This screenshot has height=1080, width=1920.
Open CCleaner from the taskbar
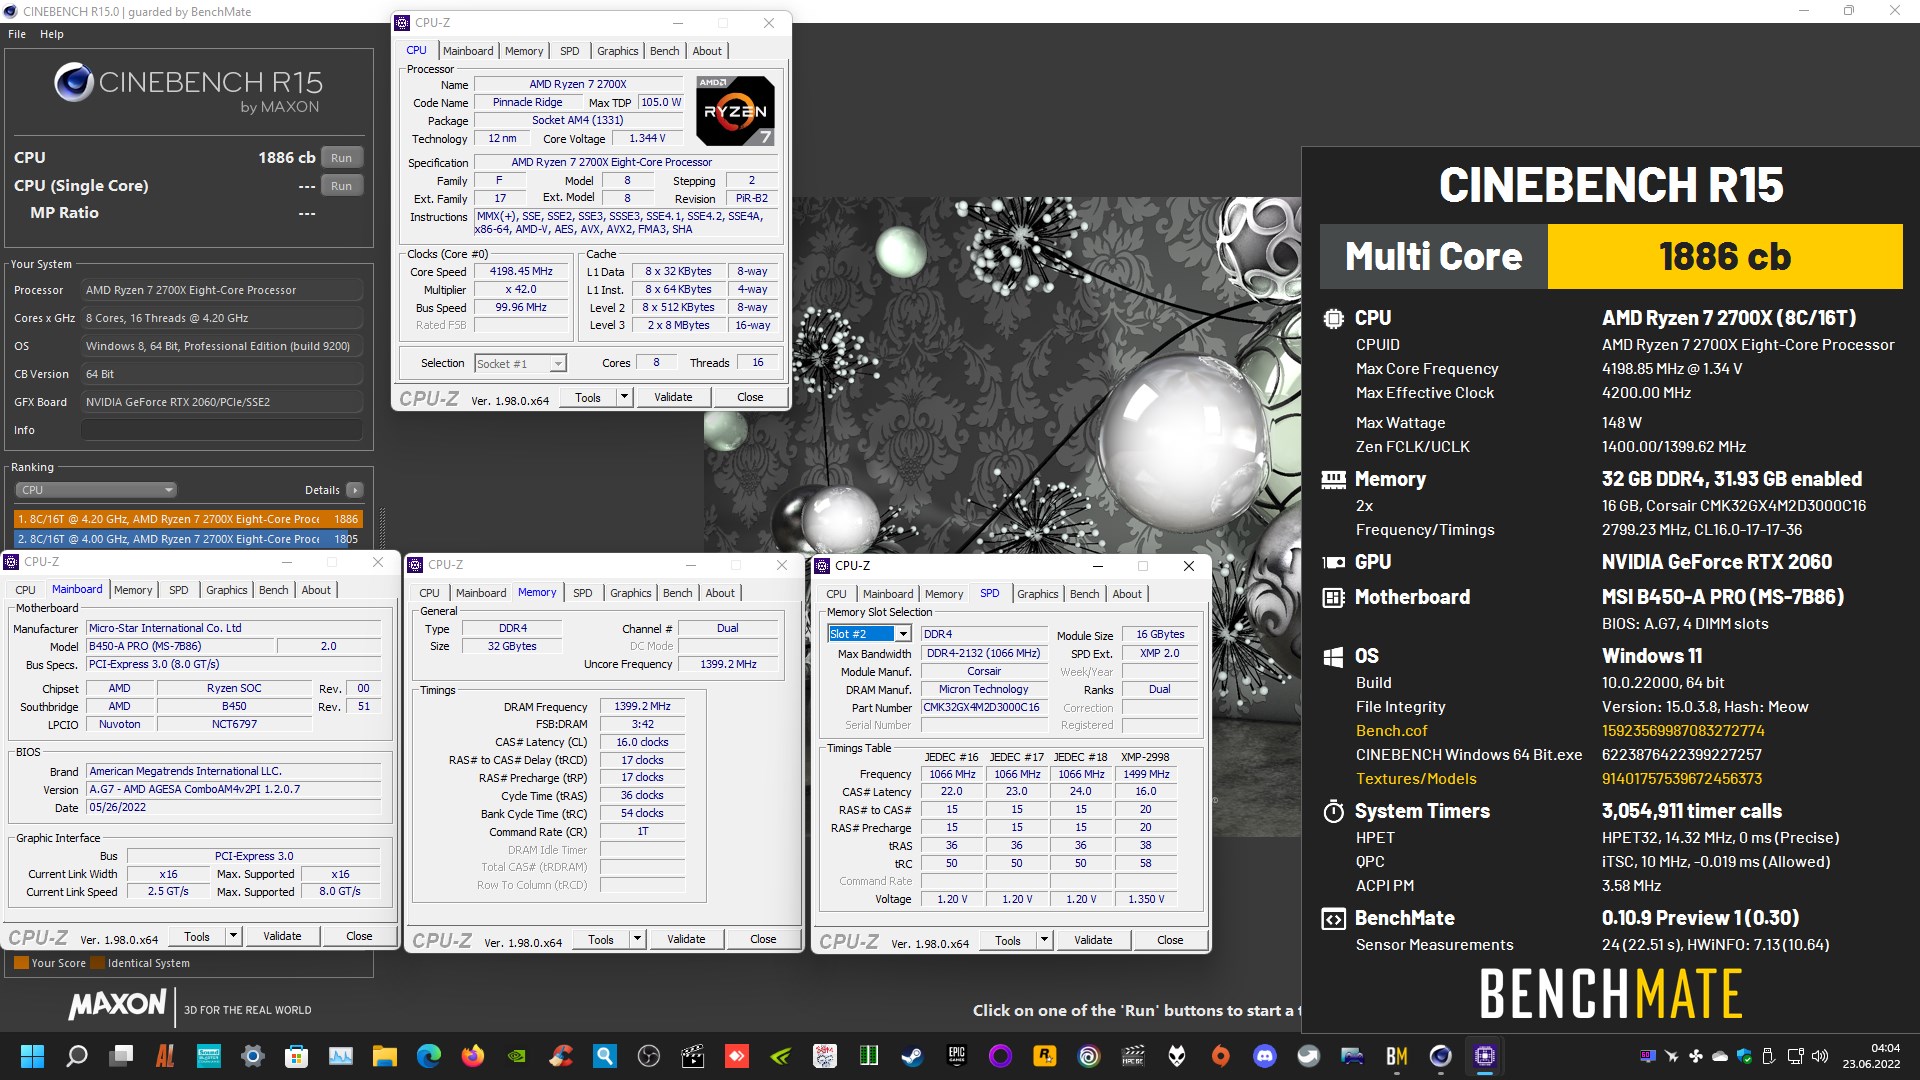pos(561,1056)
